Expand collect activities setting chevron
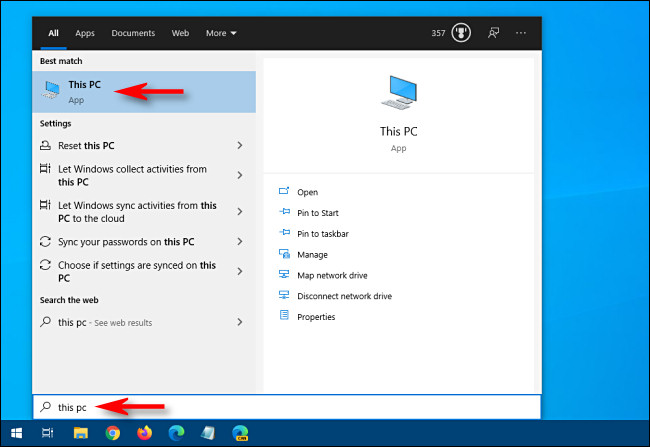 point(240,175)
